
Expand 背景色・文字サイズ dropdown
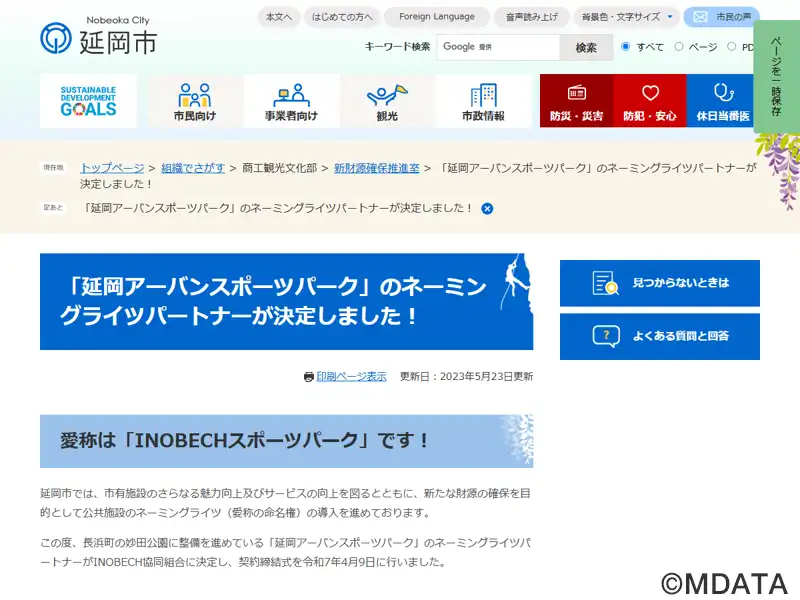pos(627,17)
